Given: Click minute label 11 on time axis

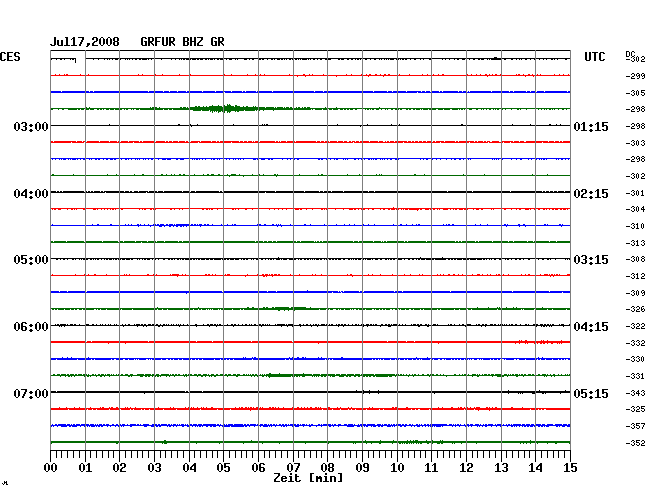Looking at the screenshot, I should [x=431, y=468].
